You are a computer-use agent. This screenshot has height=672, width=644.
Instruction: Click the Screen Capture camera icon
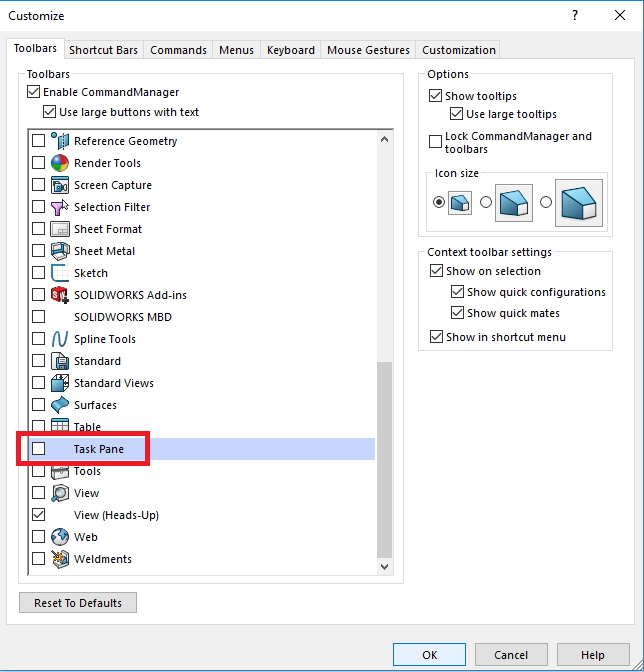pyautogui.click(x=59, y=185)
